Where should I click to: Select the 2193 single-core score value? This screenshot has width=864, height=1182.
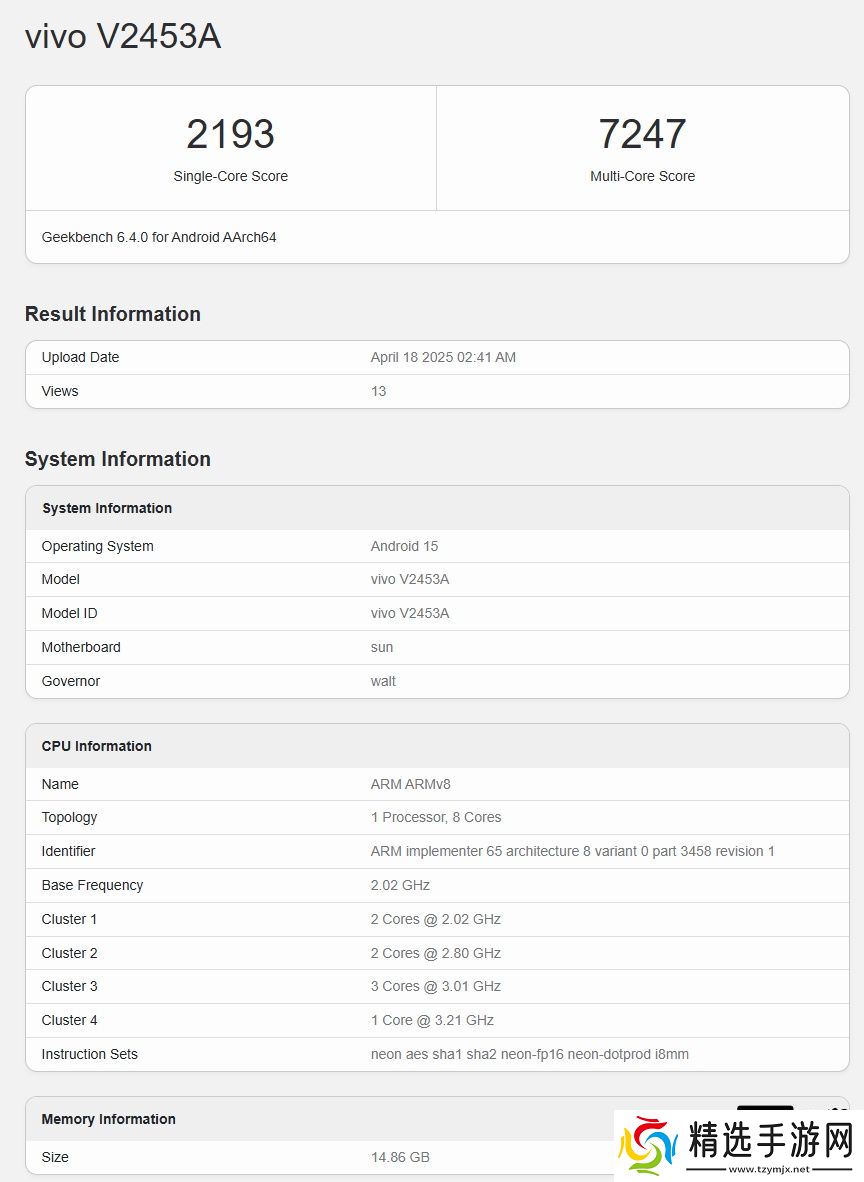(x=230, y=134)
